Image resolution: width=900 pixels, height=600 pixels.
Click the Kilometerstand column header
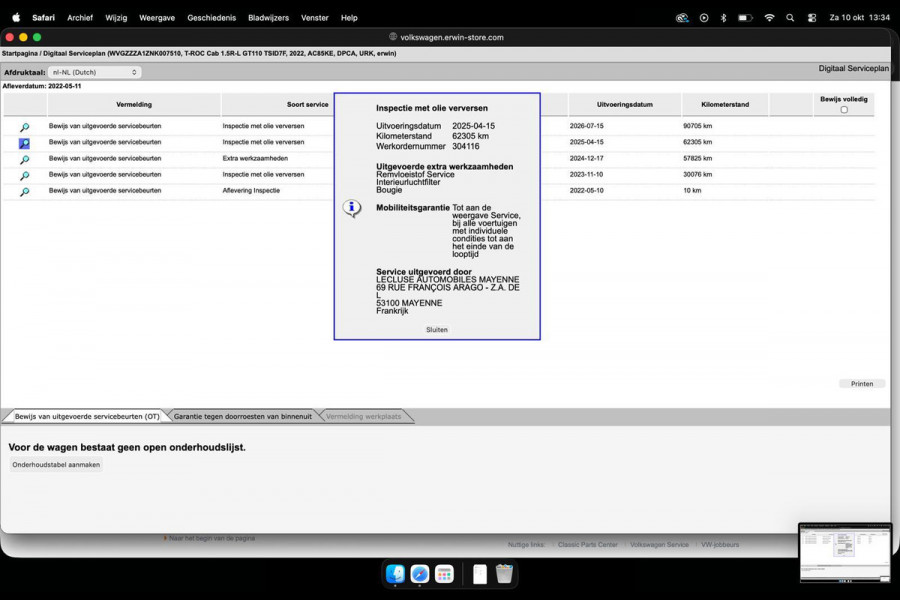click(725, 104)
